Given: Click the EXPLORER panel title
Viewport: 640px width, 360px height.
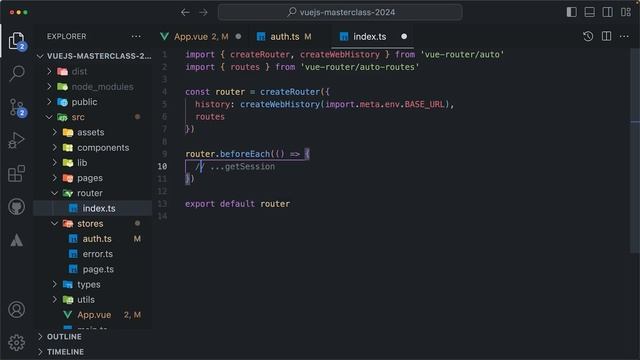Looking at the screenshot, I should click(x=67, y=36).
